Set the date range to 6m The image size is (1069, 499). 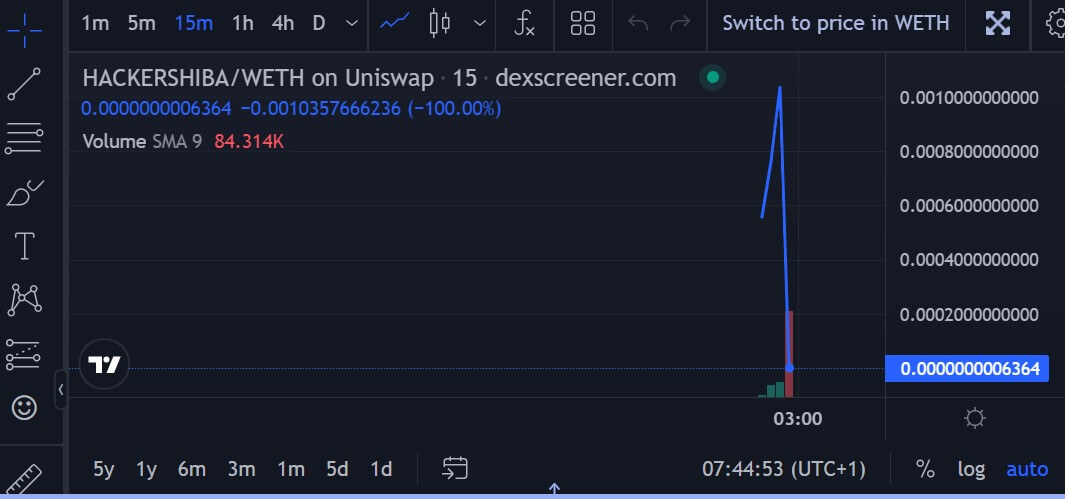(x=192, y=469)
